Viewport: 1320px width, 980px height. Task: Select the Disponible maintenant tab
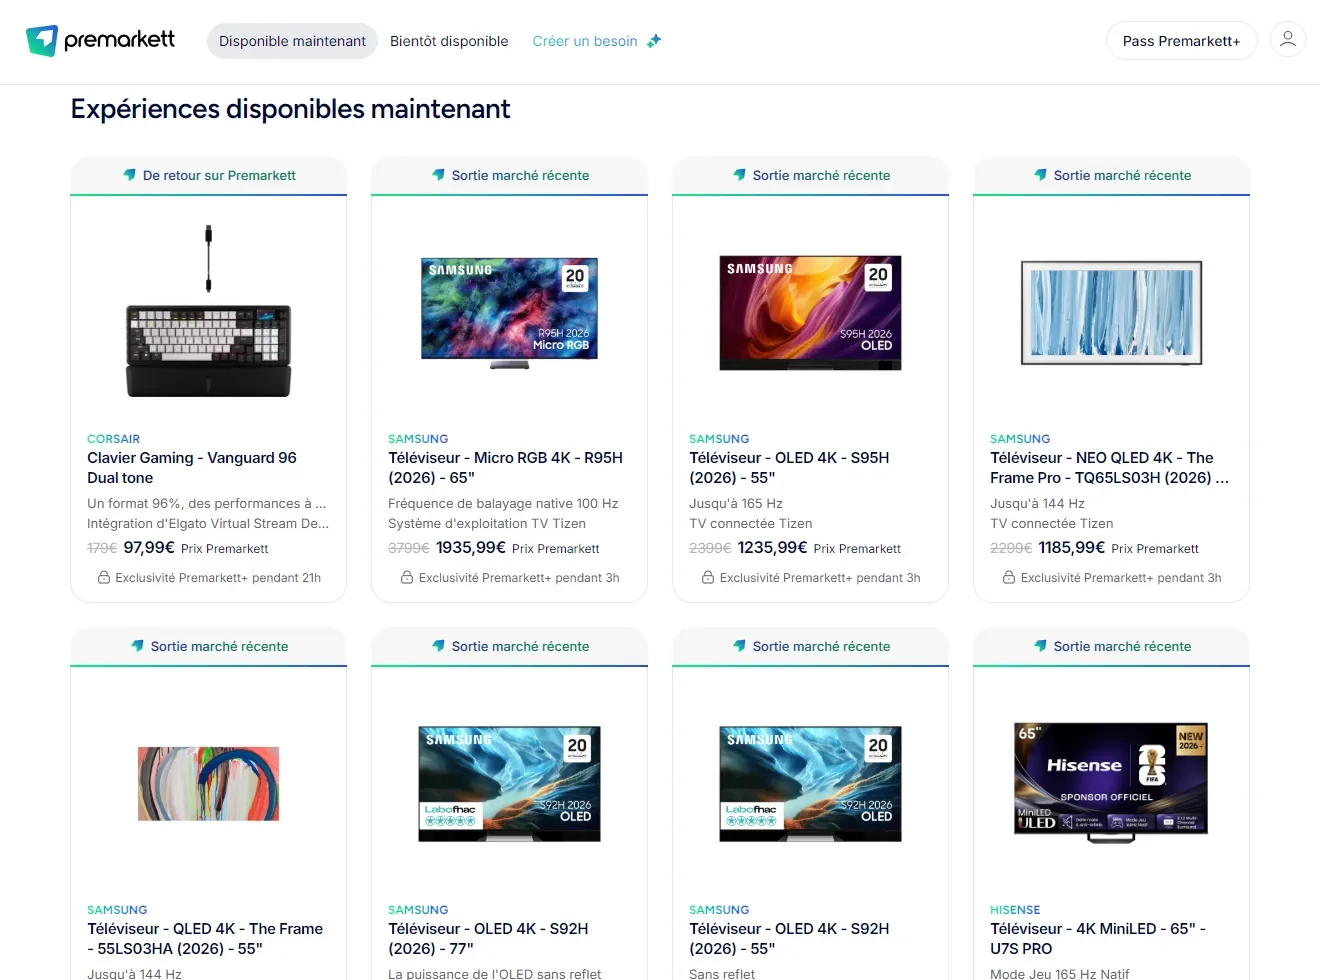292,41
